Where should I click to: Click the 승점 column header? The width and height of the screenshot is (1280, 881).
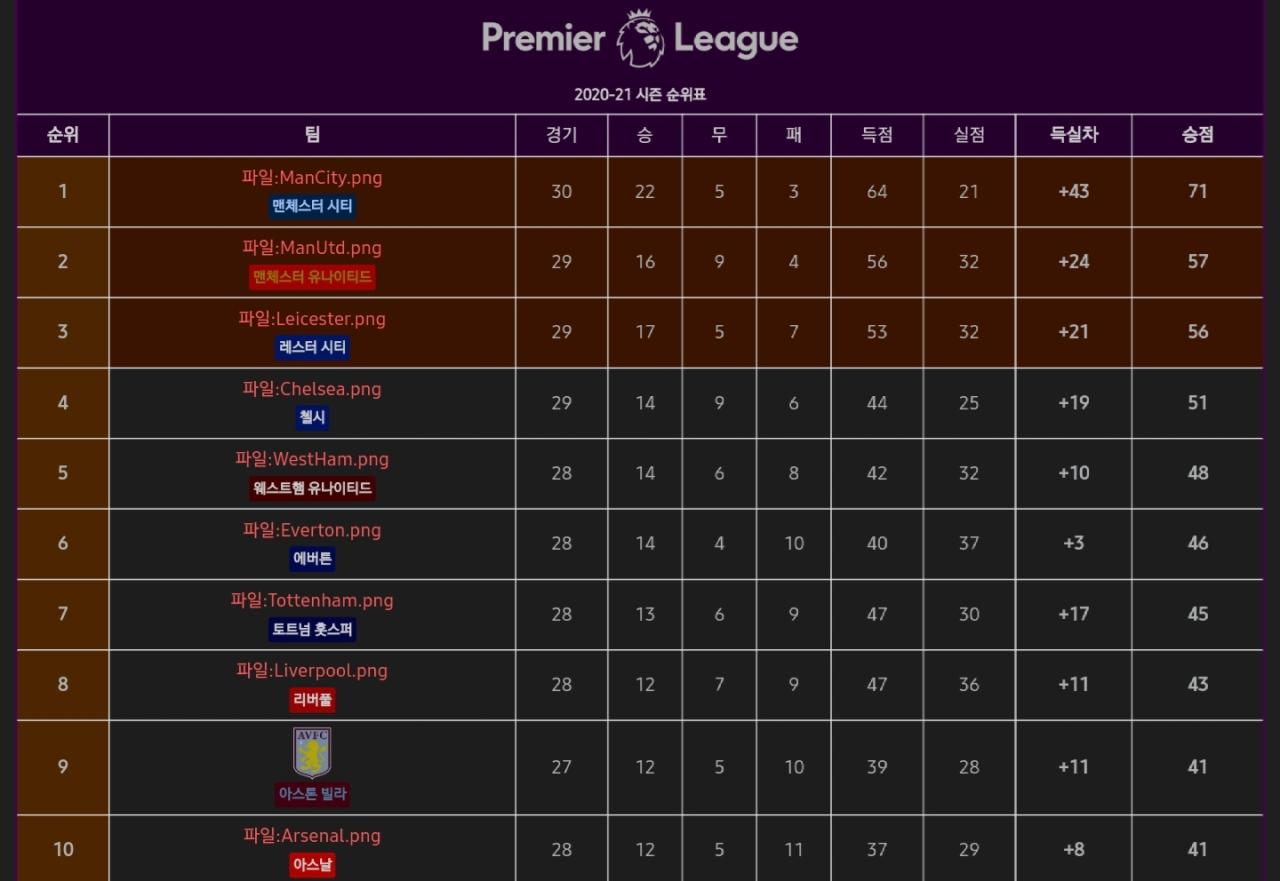1197,135
